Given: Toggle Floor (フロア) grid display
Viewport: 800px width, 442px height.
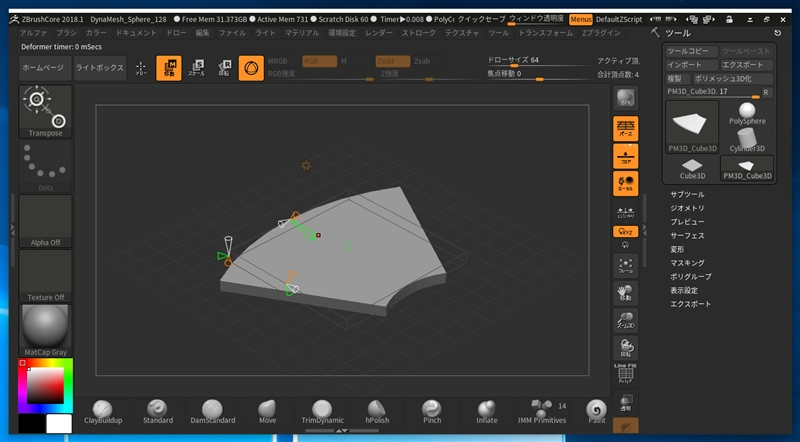Looking at the screenshot, I should coord(626,156).
